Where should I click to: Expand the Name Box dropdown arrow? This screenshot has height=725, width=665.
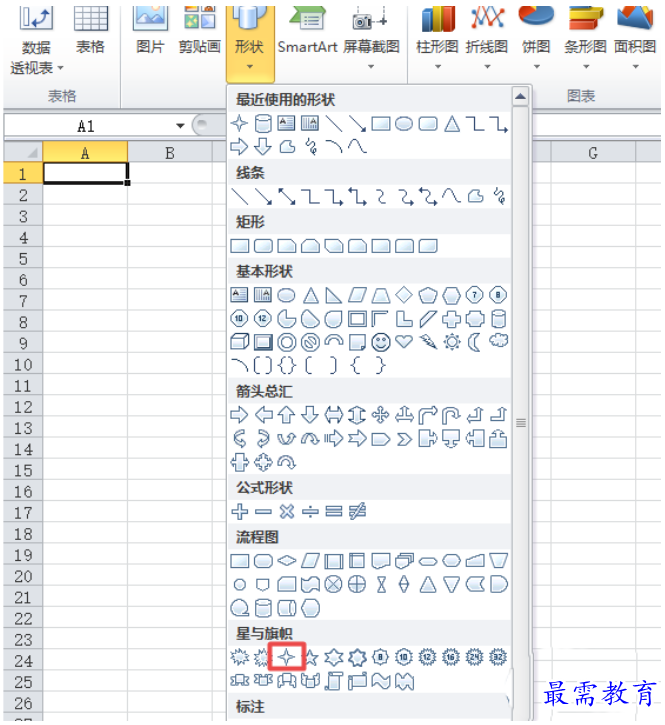pyautogui.click(x=180, y=126)
